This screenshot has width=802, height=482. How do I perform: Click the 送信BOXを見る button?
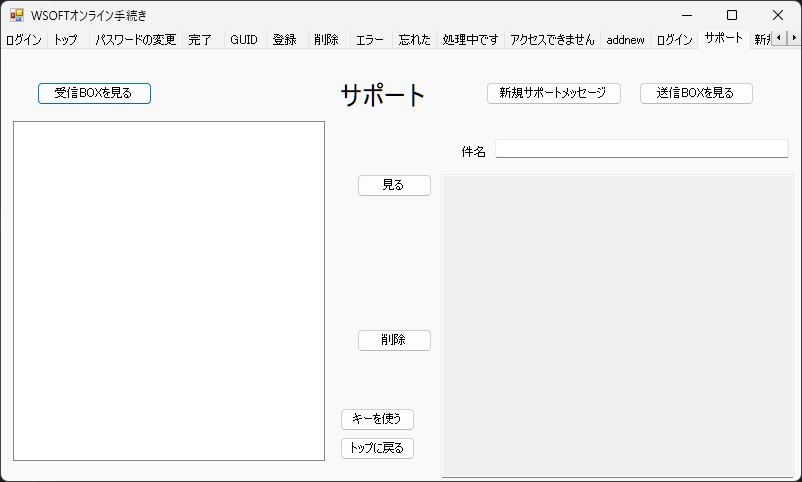[x=696, y=93]
